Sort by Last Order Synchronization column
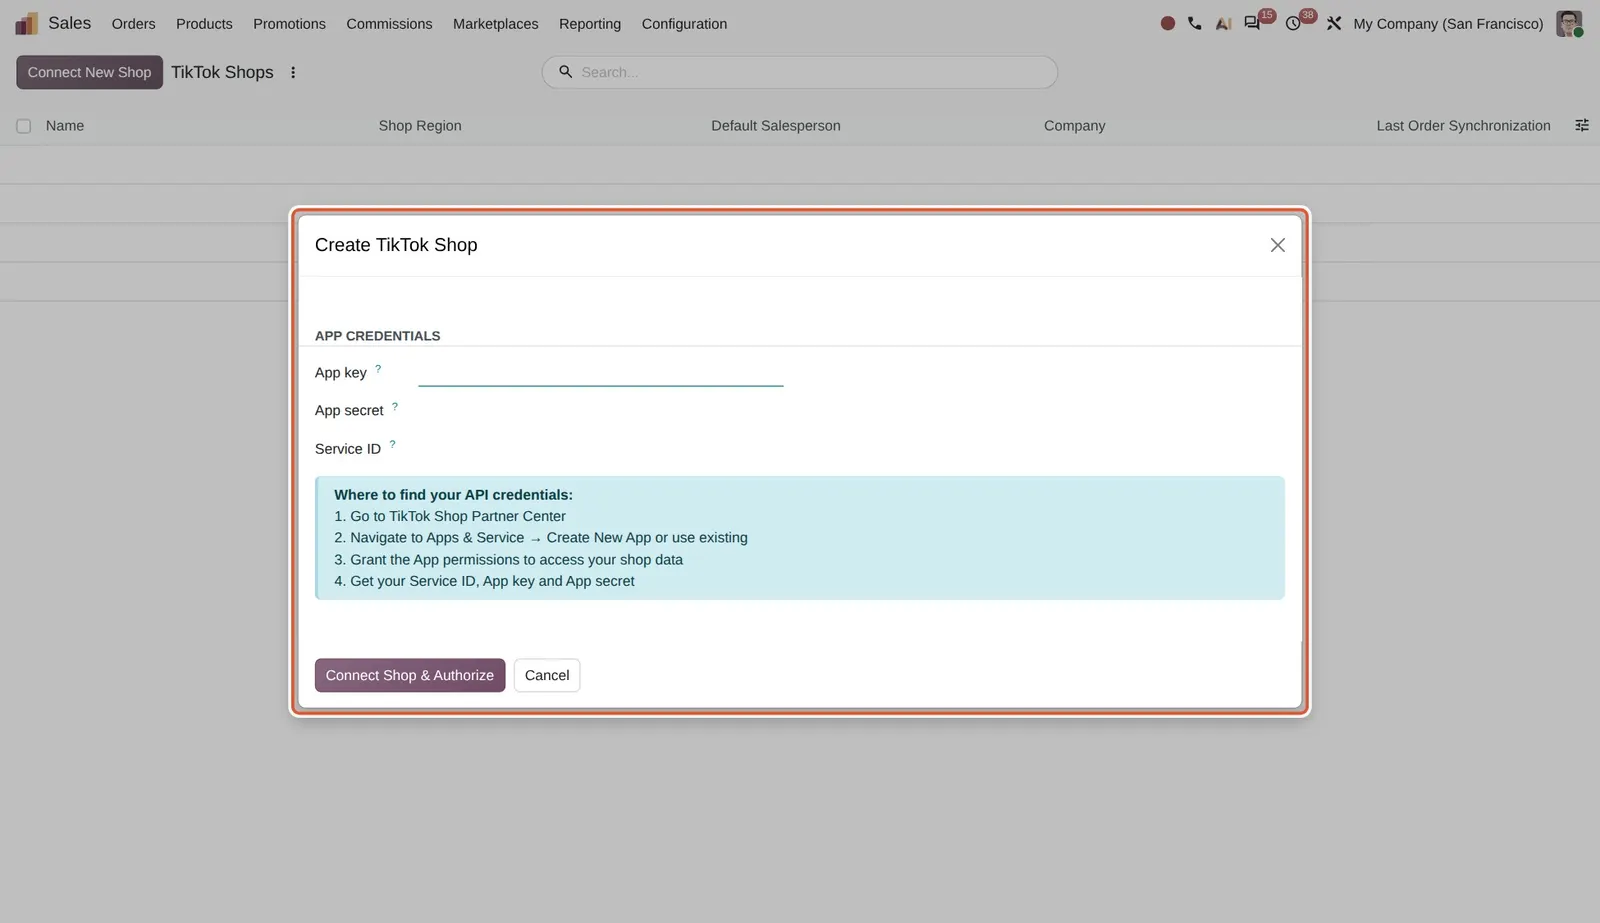1600x923 pixels. tap(1463, 126)
